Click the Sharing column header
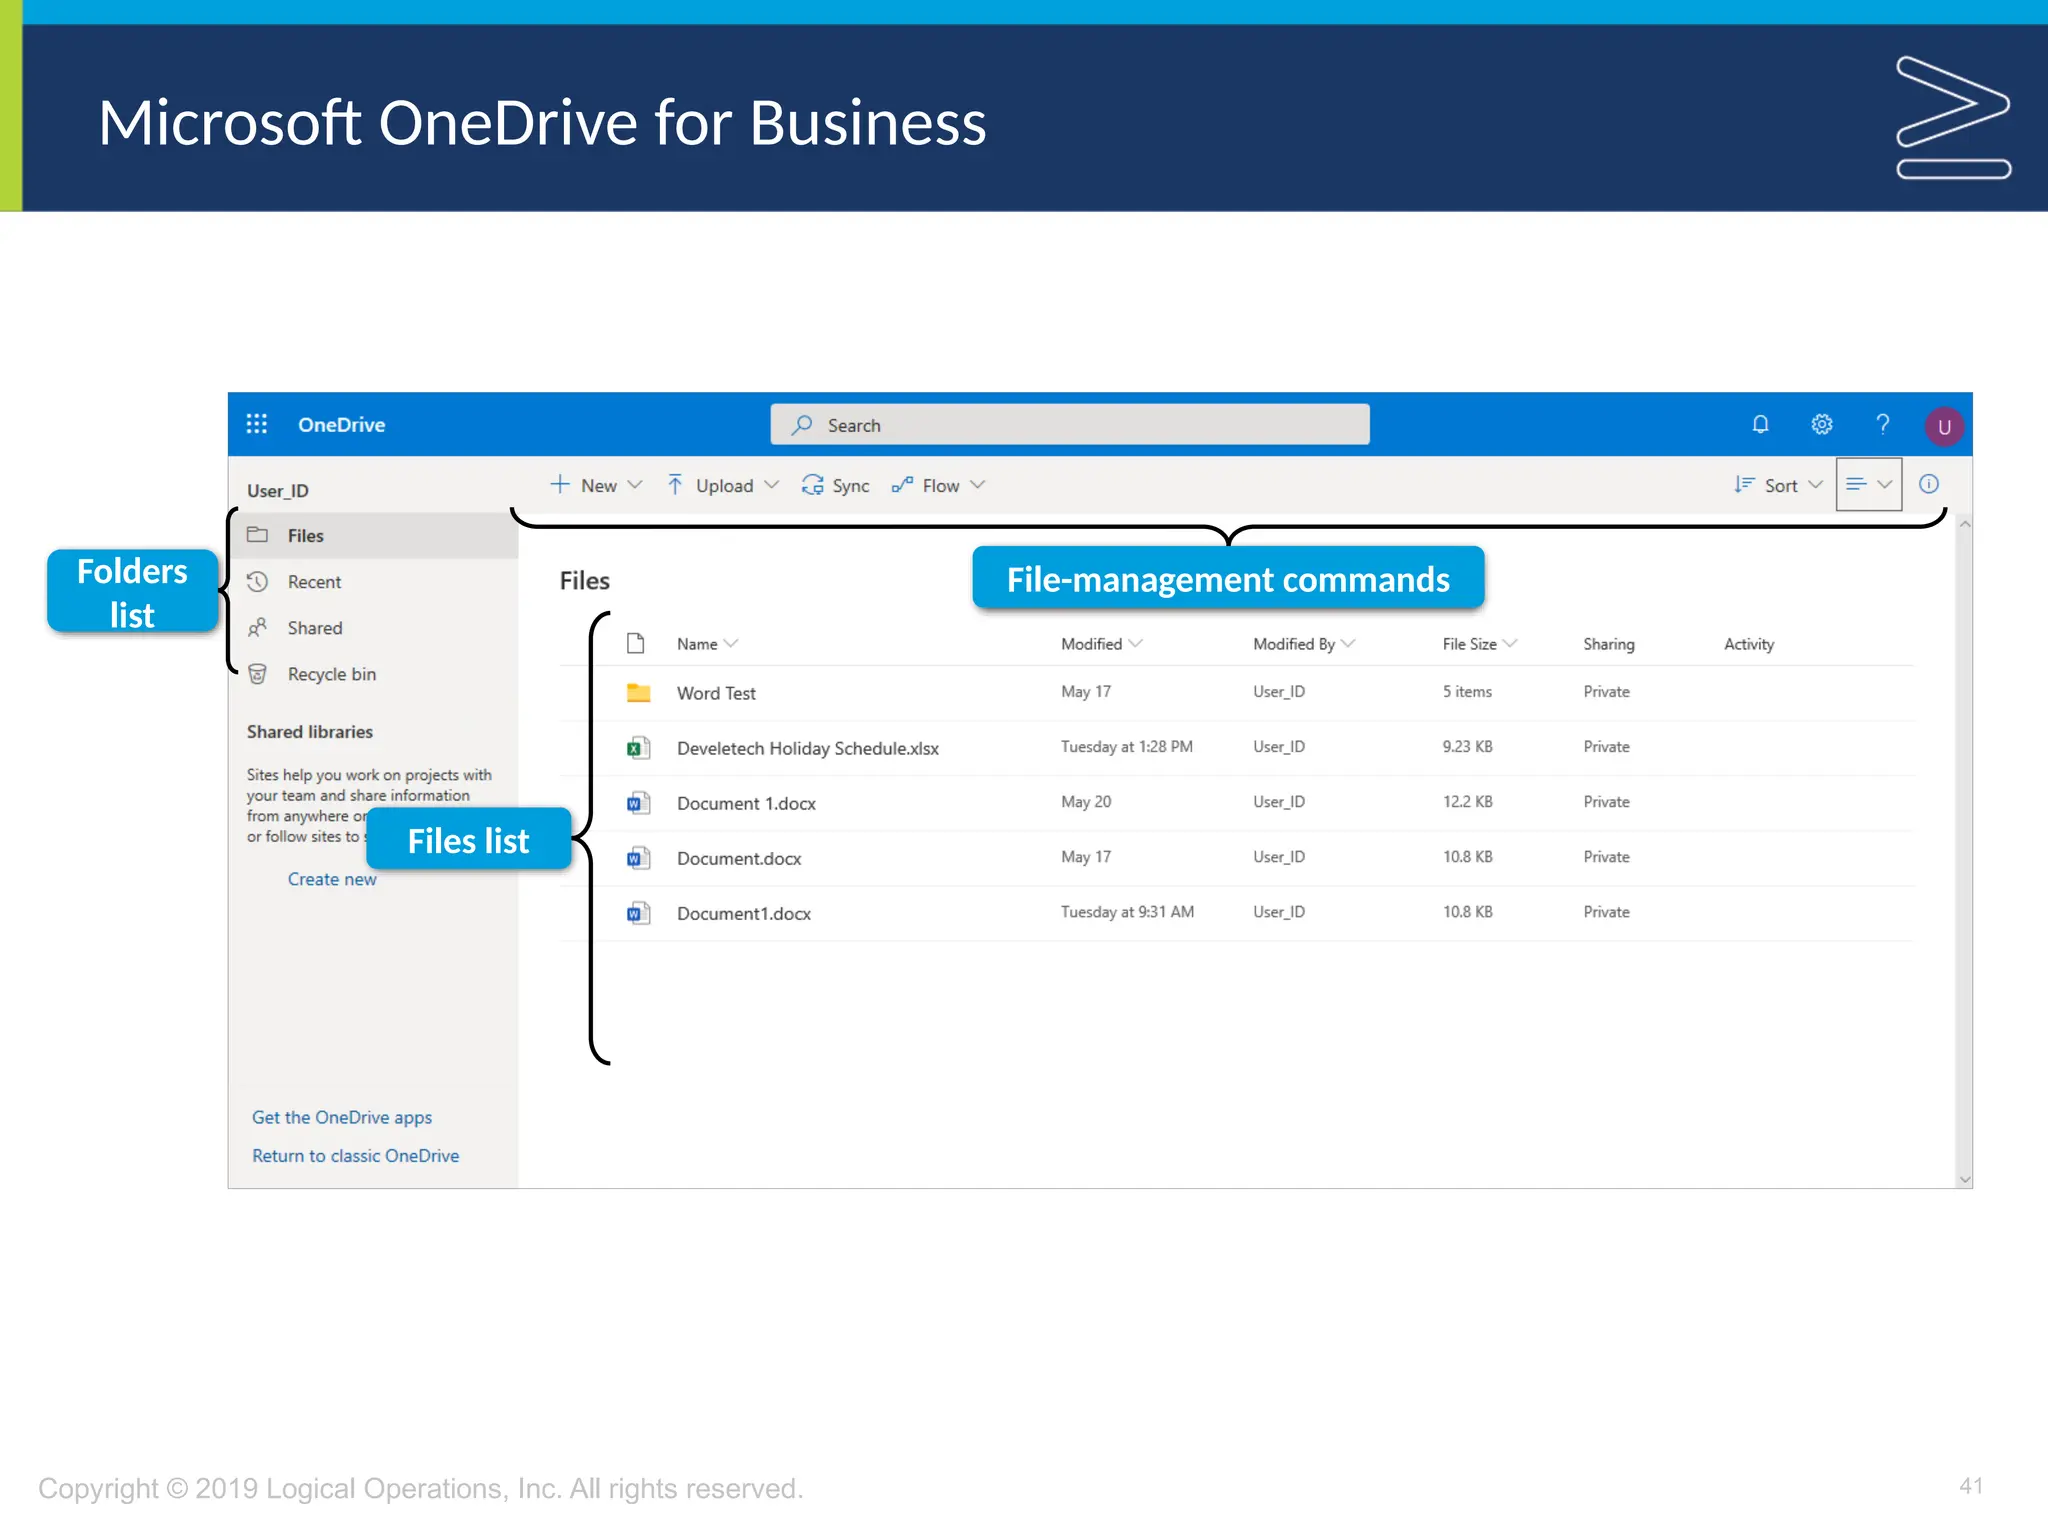The width and height of the screenshot is (2048, 1536). pyautogui.click(x=1608, y=644)
